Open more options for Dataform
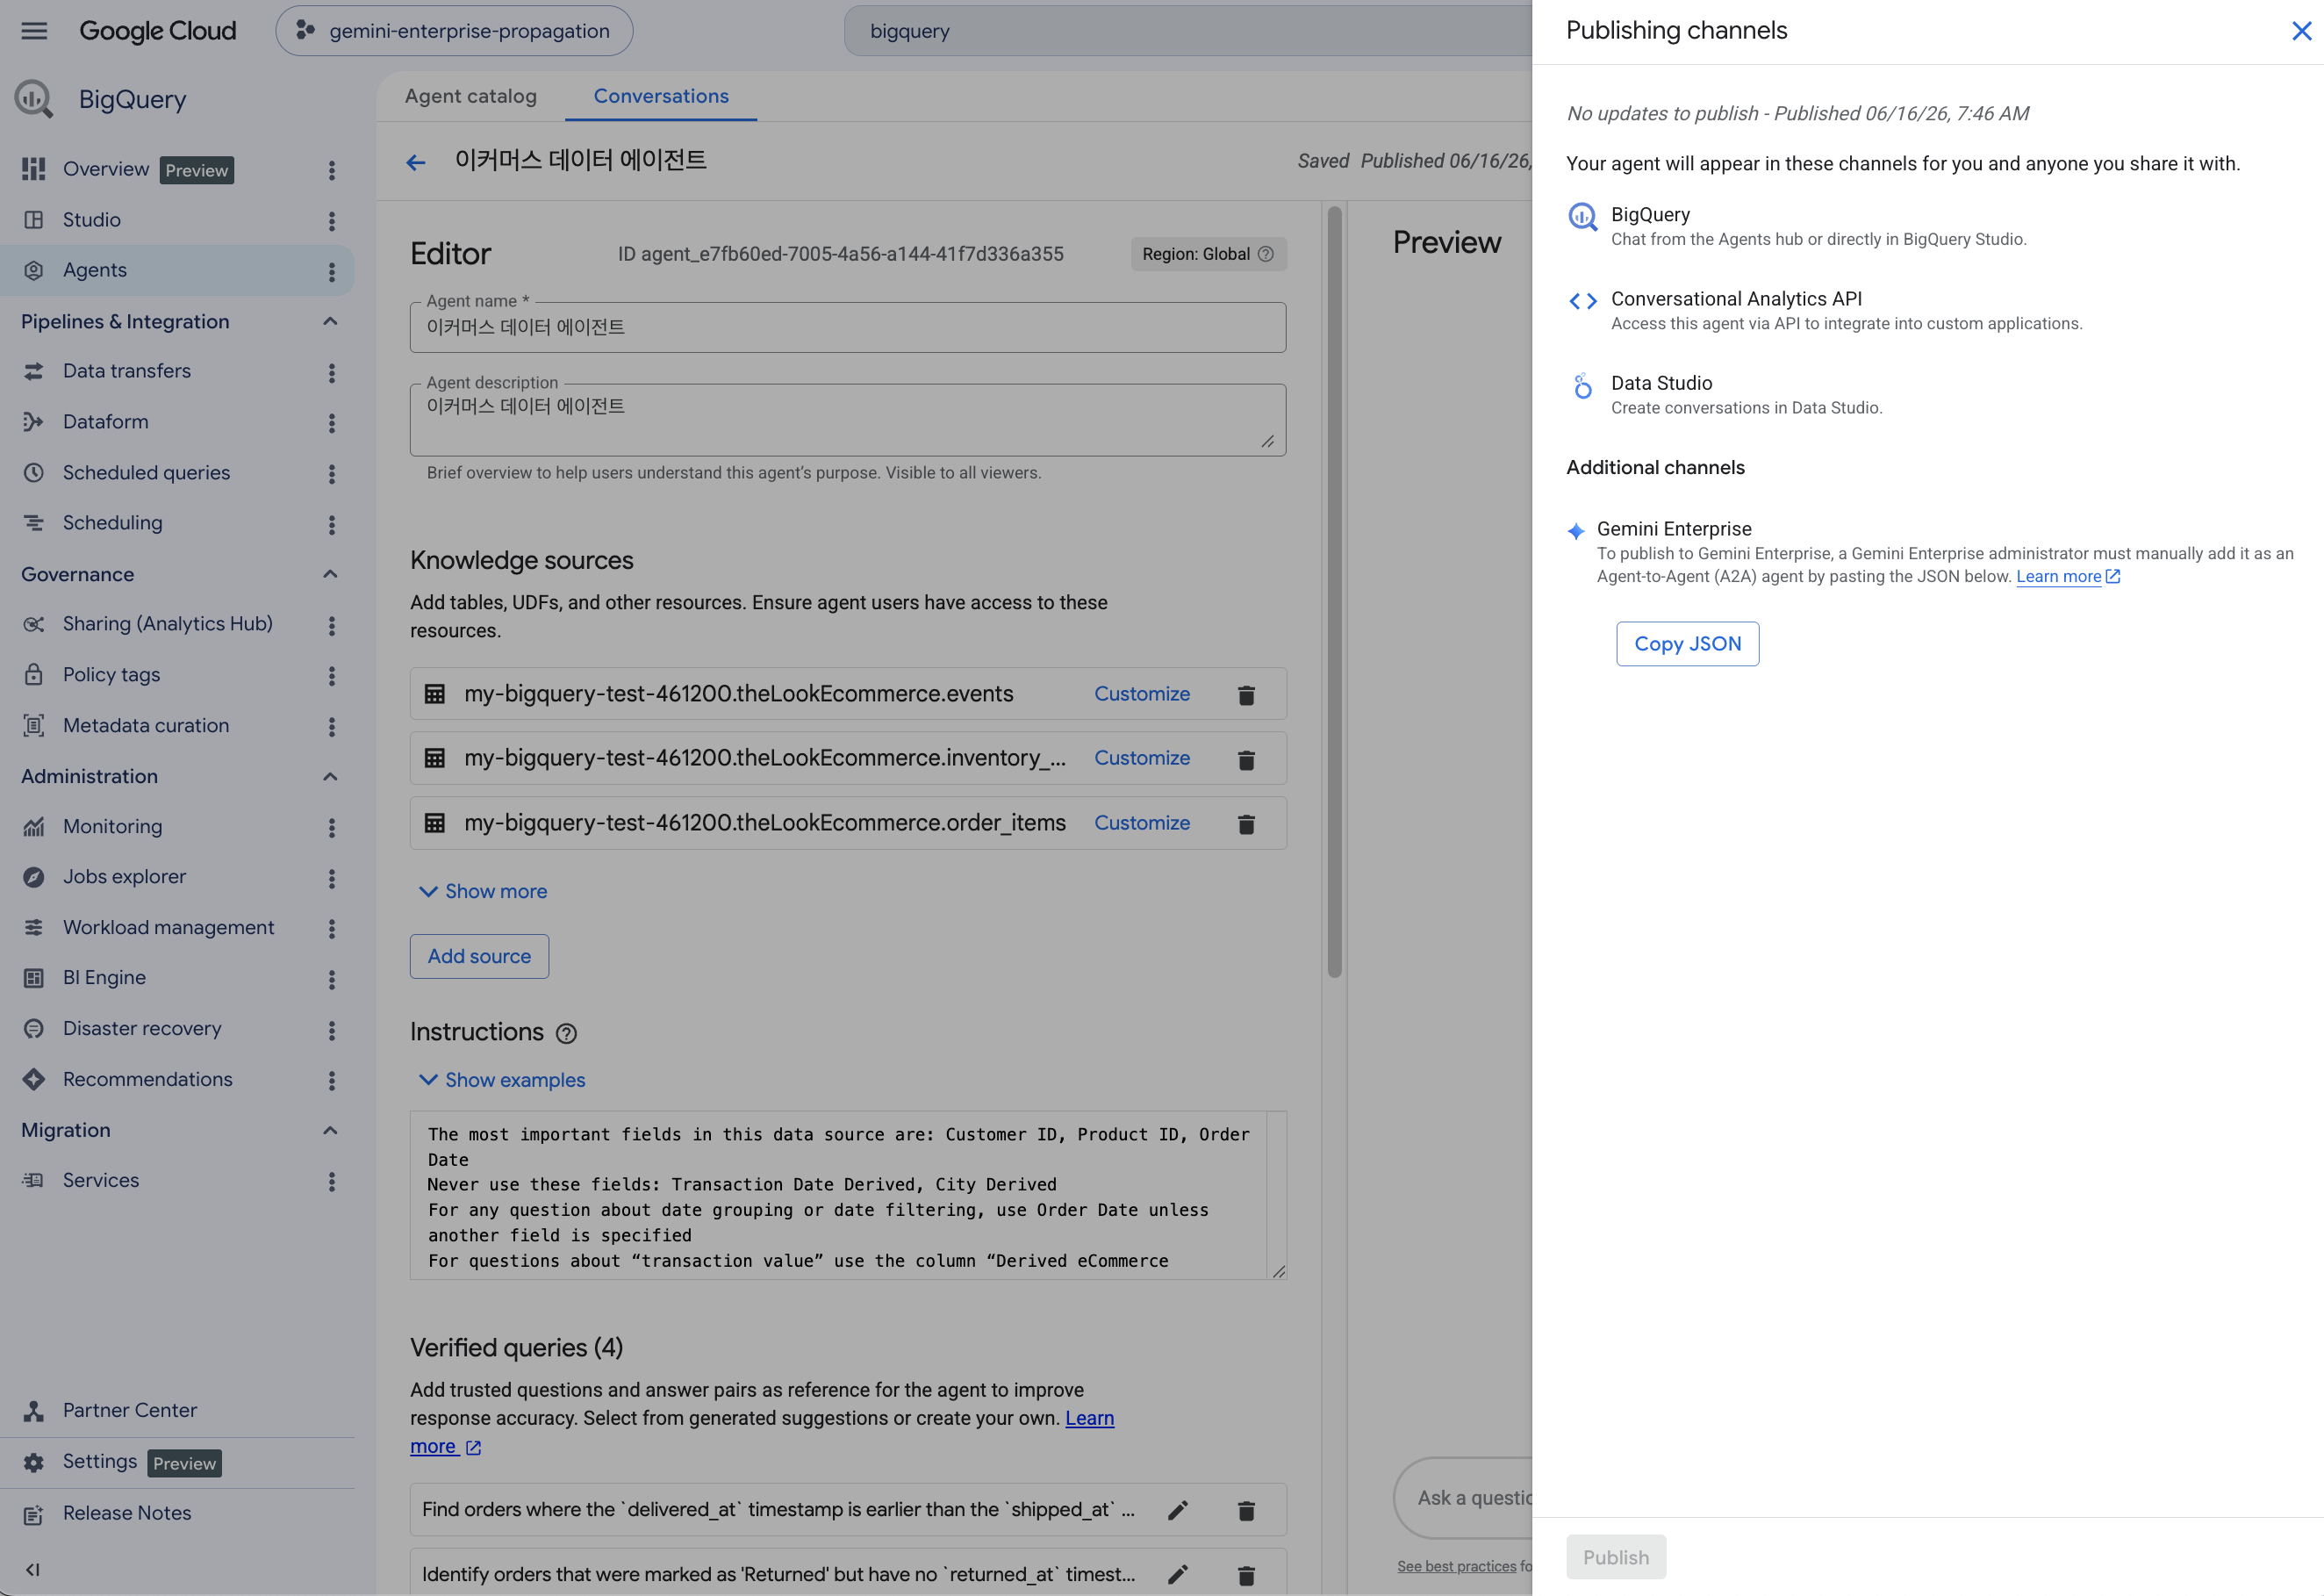Image resolution: width=2324 pixels, height=1596 pixels. click(332, 423)
